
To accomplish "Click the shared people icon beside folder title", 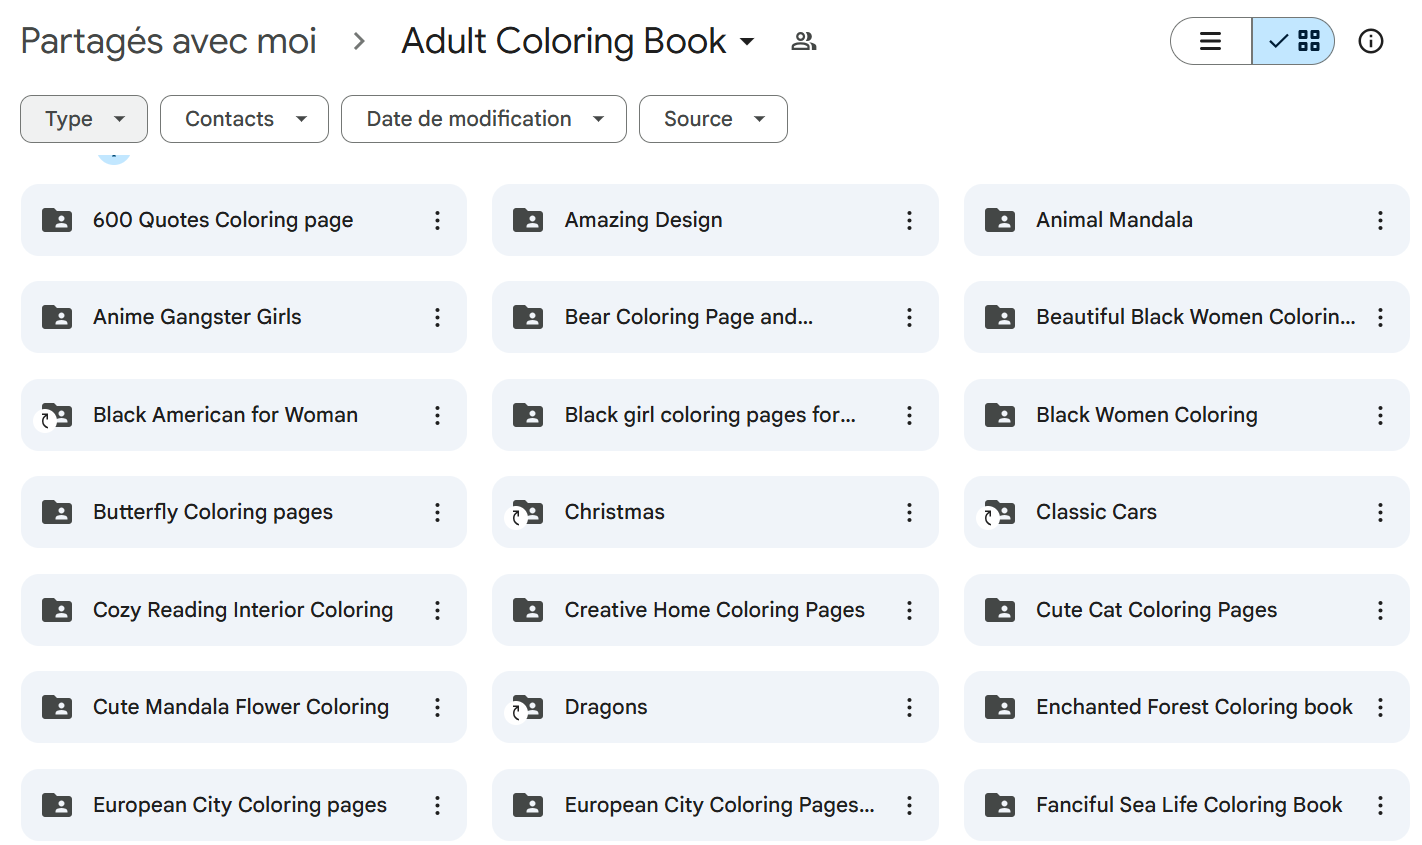I will pyautogui.click(x=803, y=41).
